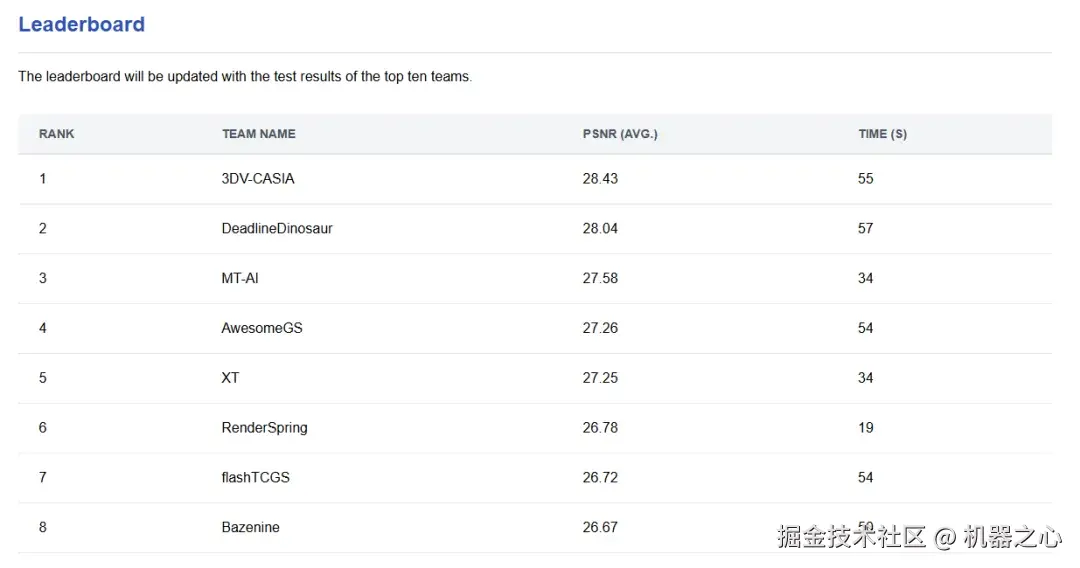
Task: Select the RenderSpring team name
Action: [265, 428]
